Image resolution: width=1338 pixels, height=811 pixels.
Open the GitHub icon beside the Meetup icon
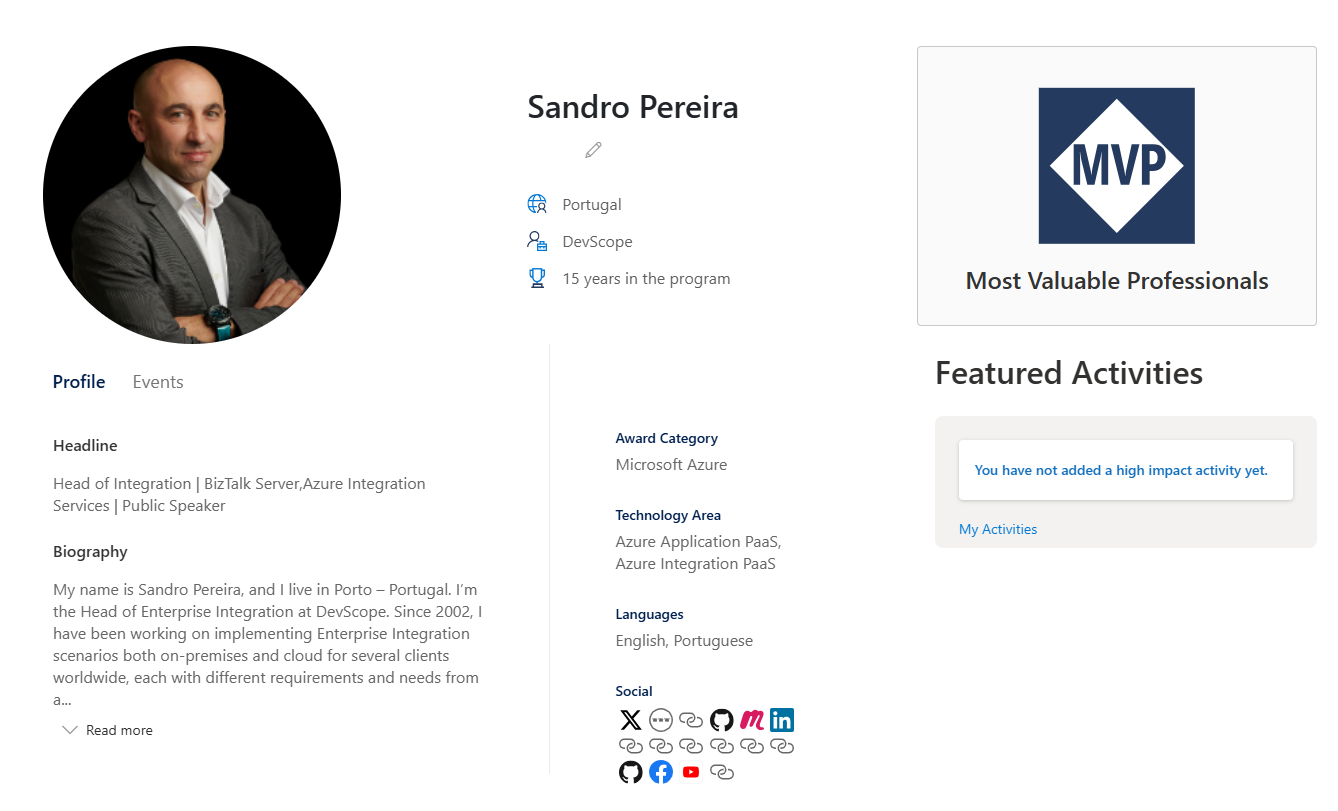(x=722, y=720)
